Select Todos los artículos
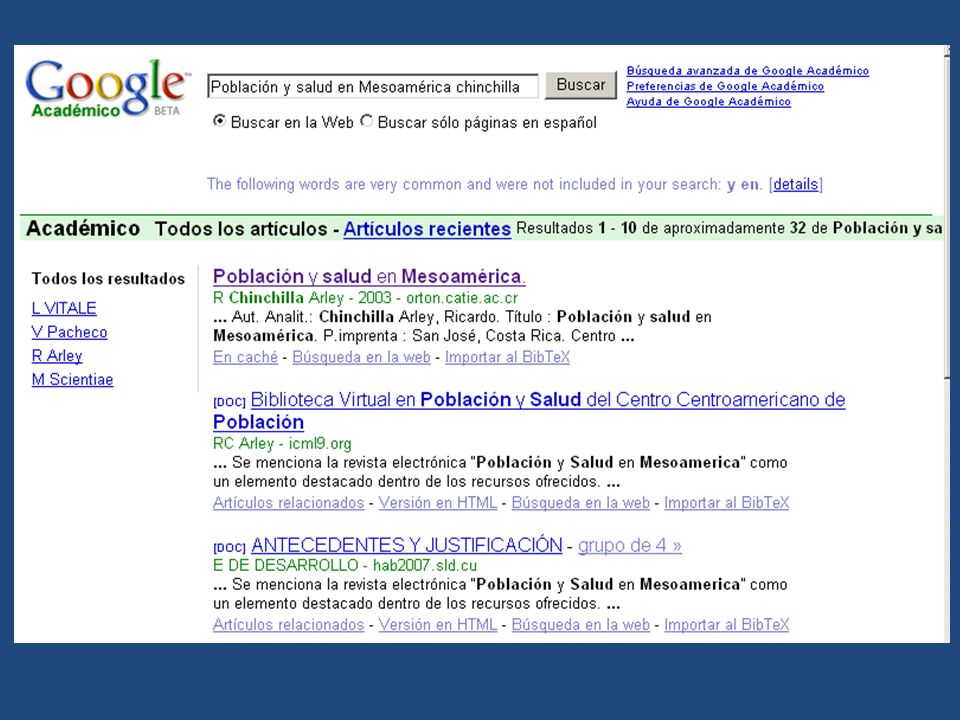This screenshot has height=720, width=960. point(241,228)
